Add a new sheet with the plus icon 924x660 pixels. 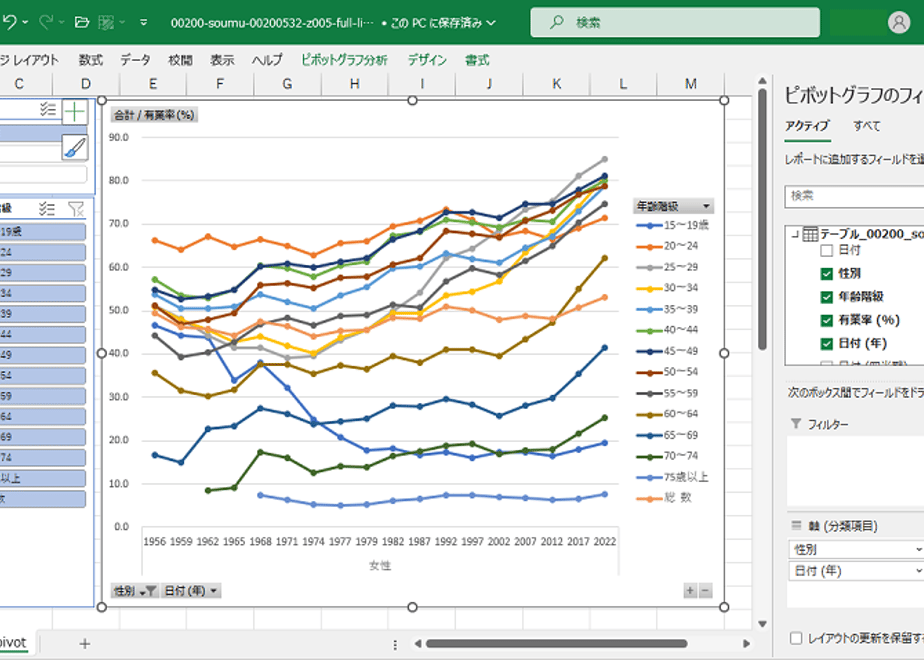click(x=85, y=644)
